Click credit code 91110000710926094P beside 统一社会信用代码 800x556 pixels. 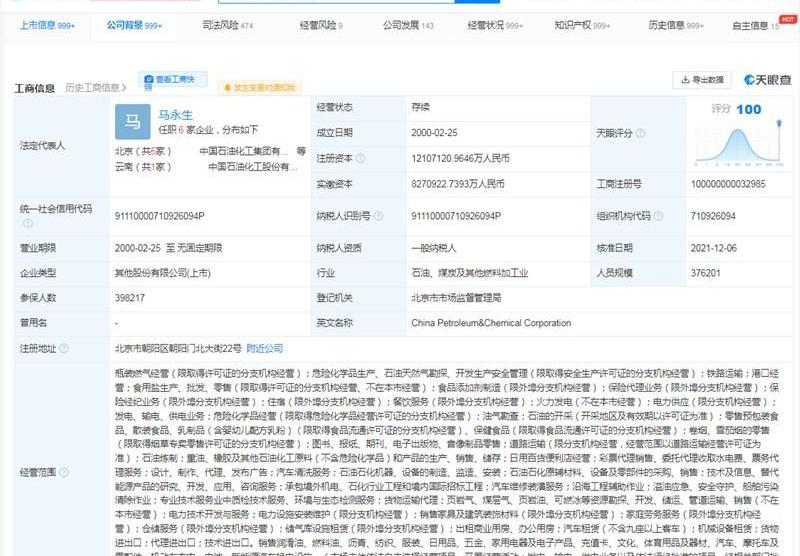[160, 216]
